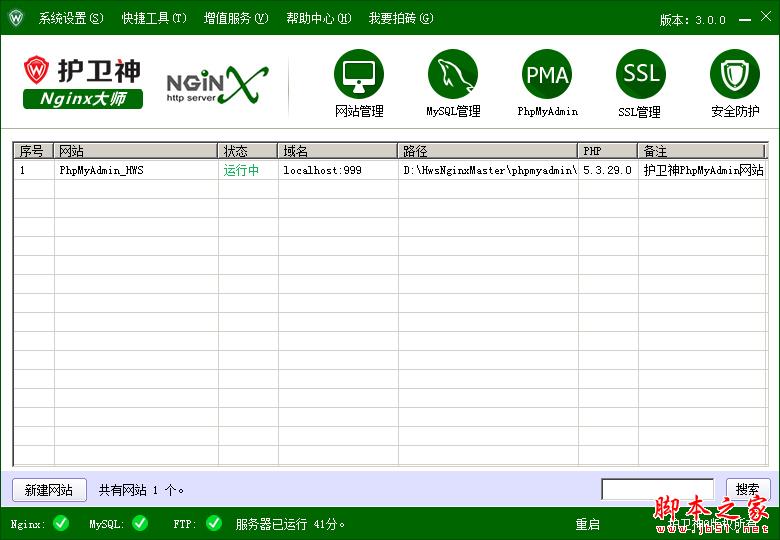Sort by the PHP column header
Screen dimensions: 780x540
click(607, 151)
